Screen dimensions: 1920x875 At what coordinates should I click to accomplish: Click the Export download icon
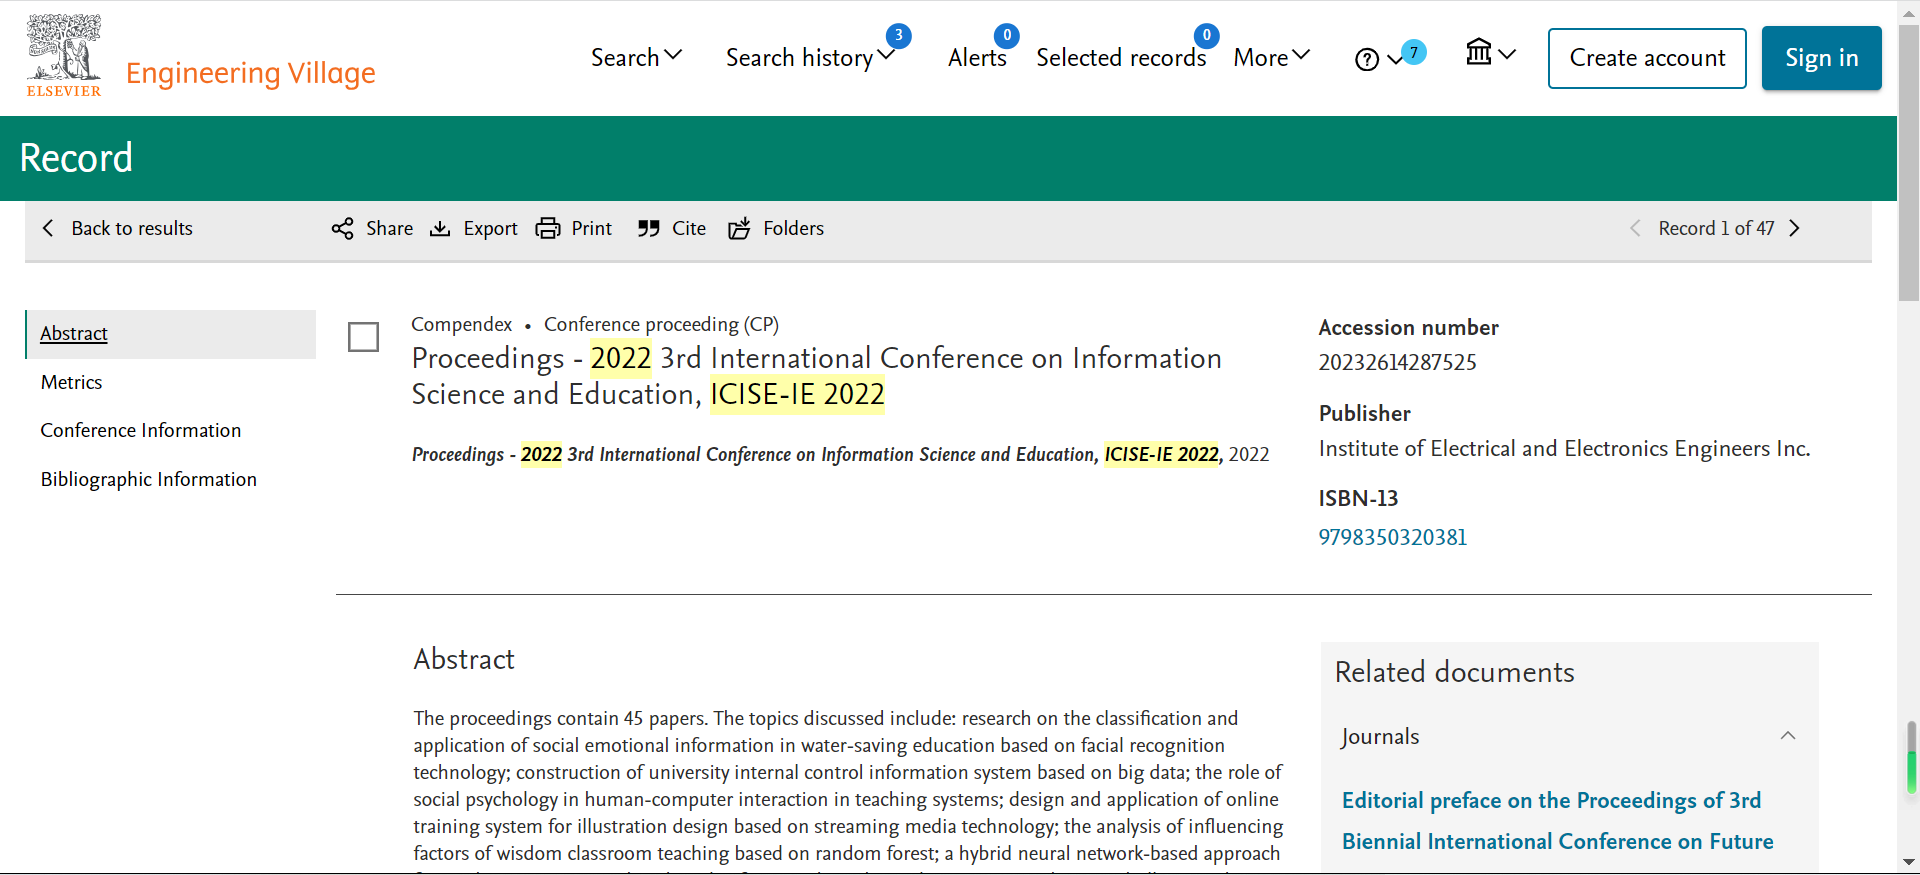click(440, 228)
